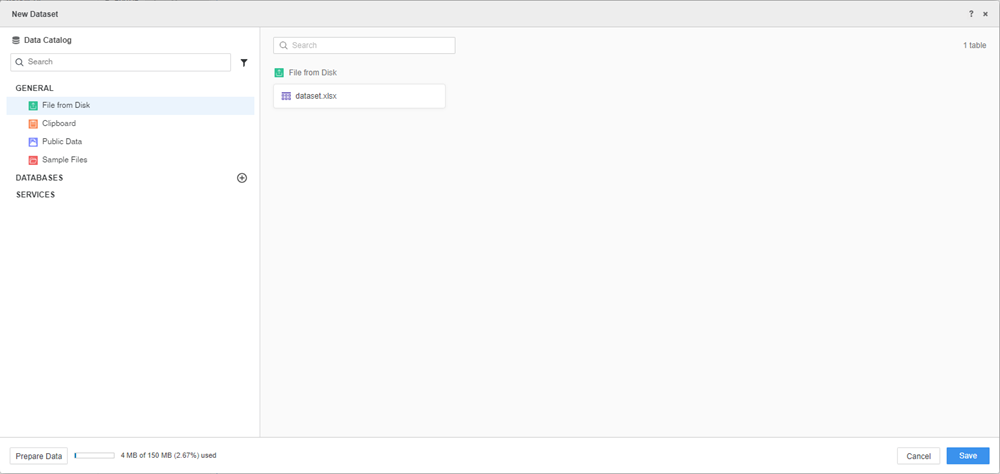Close the New Dataset dialog
This screenshot has width=1000, height=474.
coord(985,14)
